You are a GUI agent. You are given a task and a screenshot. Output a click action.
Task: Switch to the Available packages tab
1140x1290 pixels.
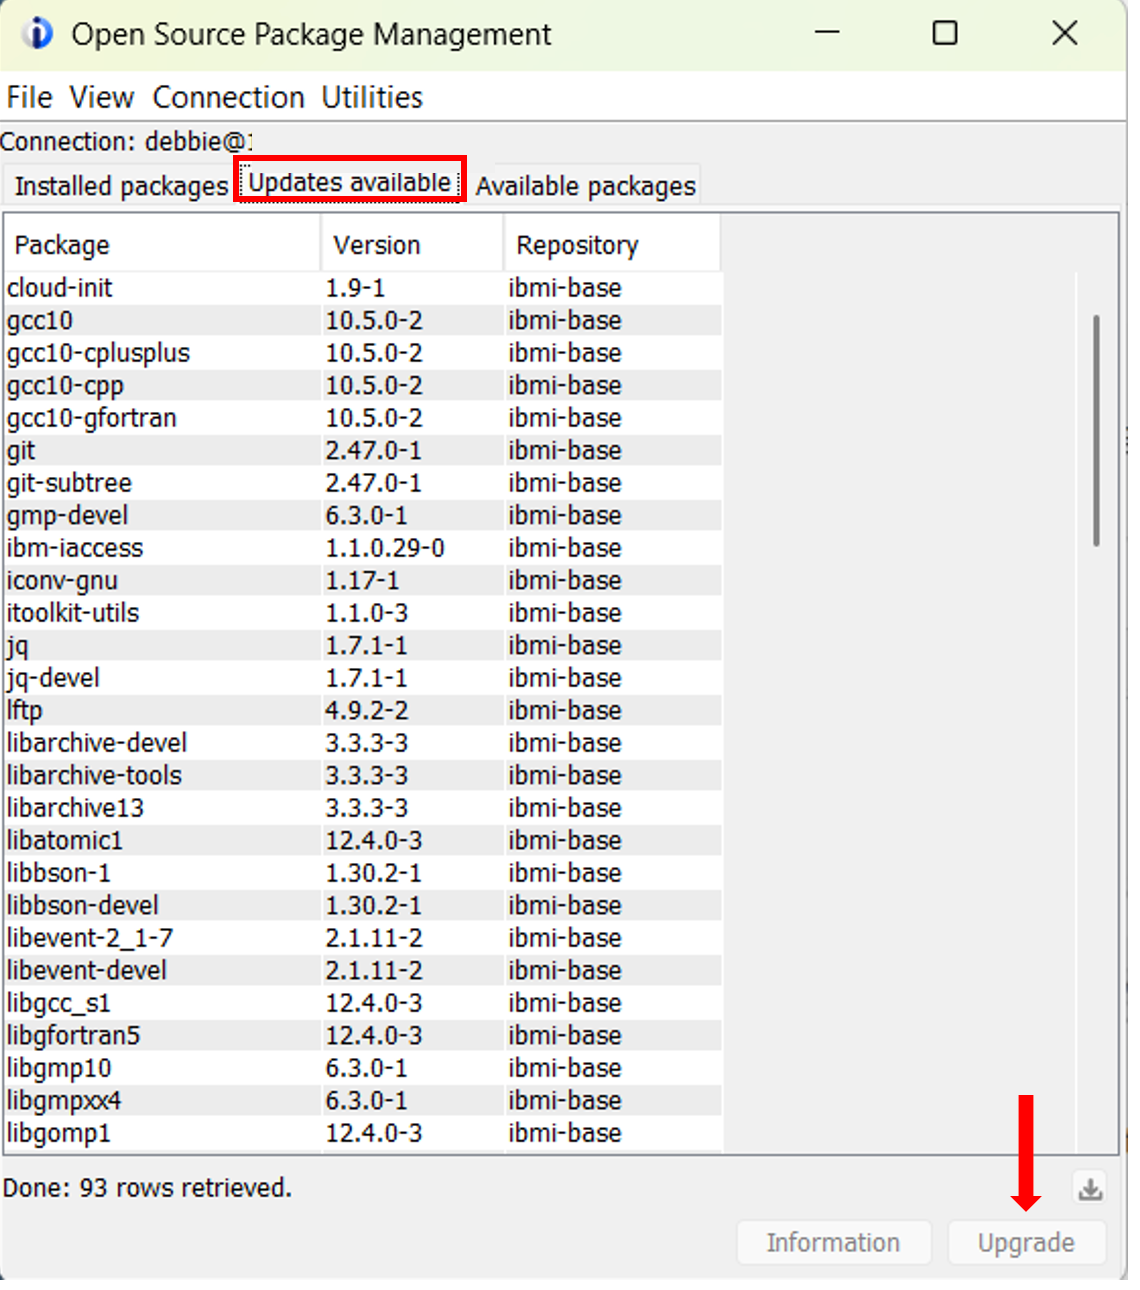pyautogui.click(x=586, y=185)
